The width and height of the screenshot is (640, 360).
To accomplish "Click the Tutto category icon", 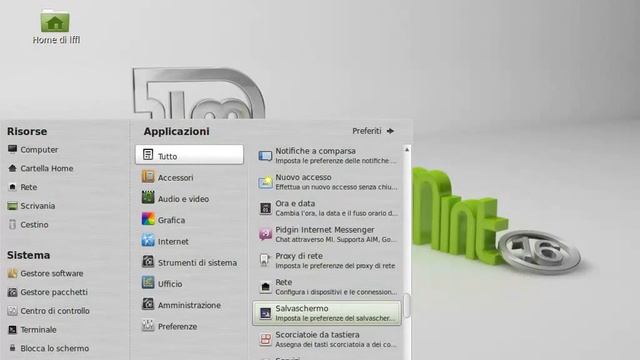I will [148, 155].
